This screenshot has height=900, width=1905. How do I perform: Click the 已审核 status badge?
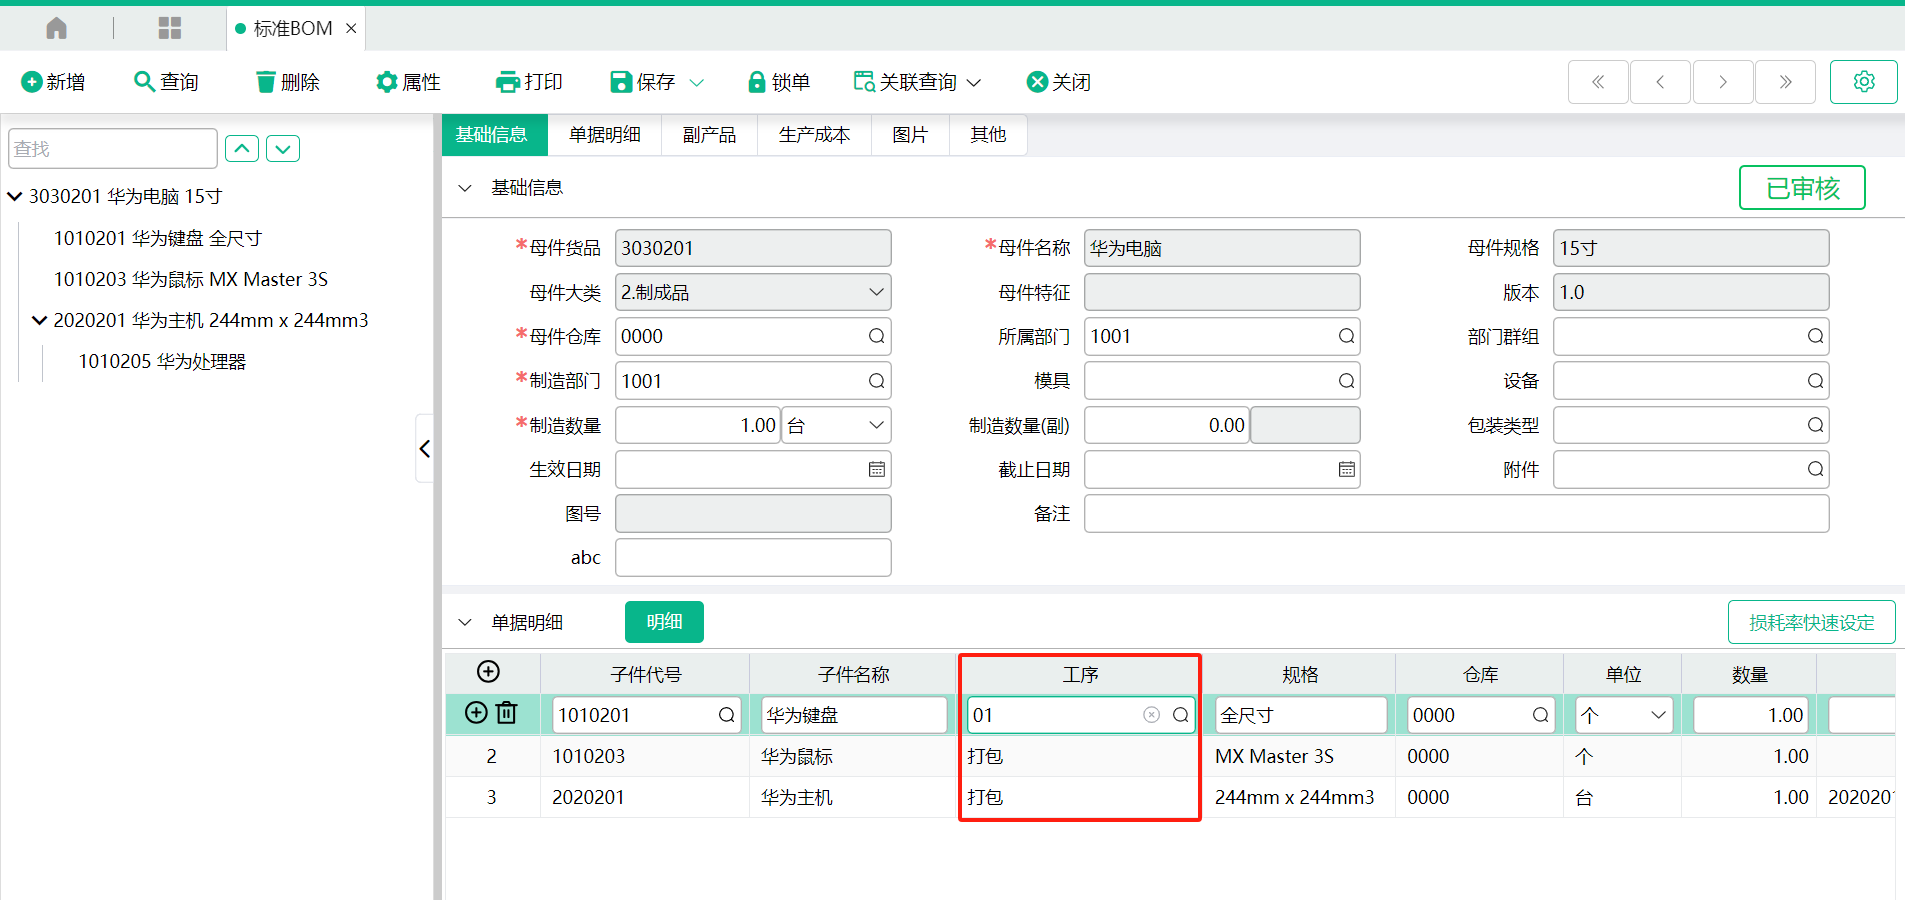[1802, 188]
